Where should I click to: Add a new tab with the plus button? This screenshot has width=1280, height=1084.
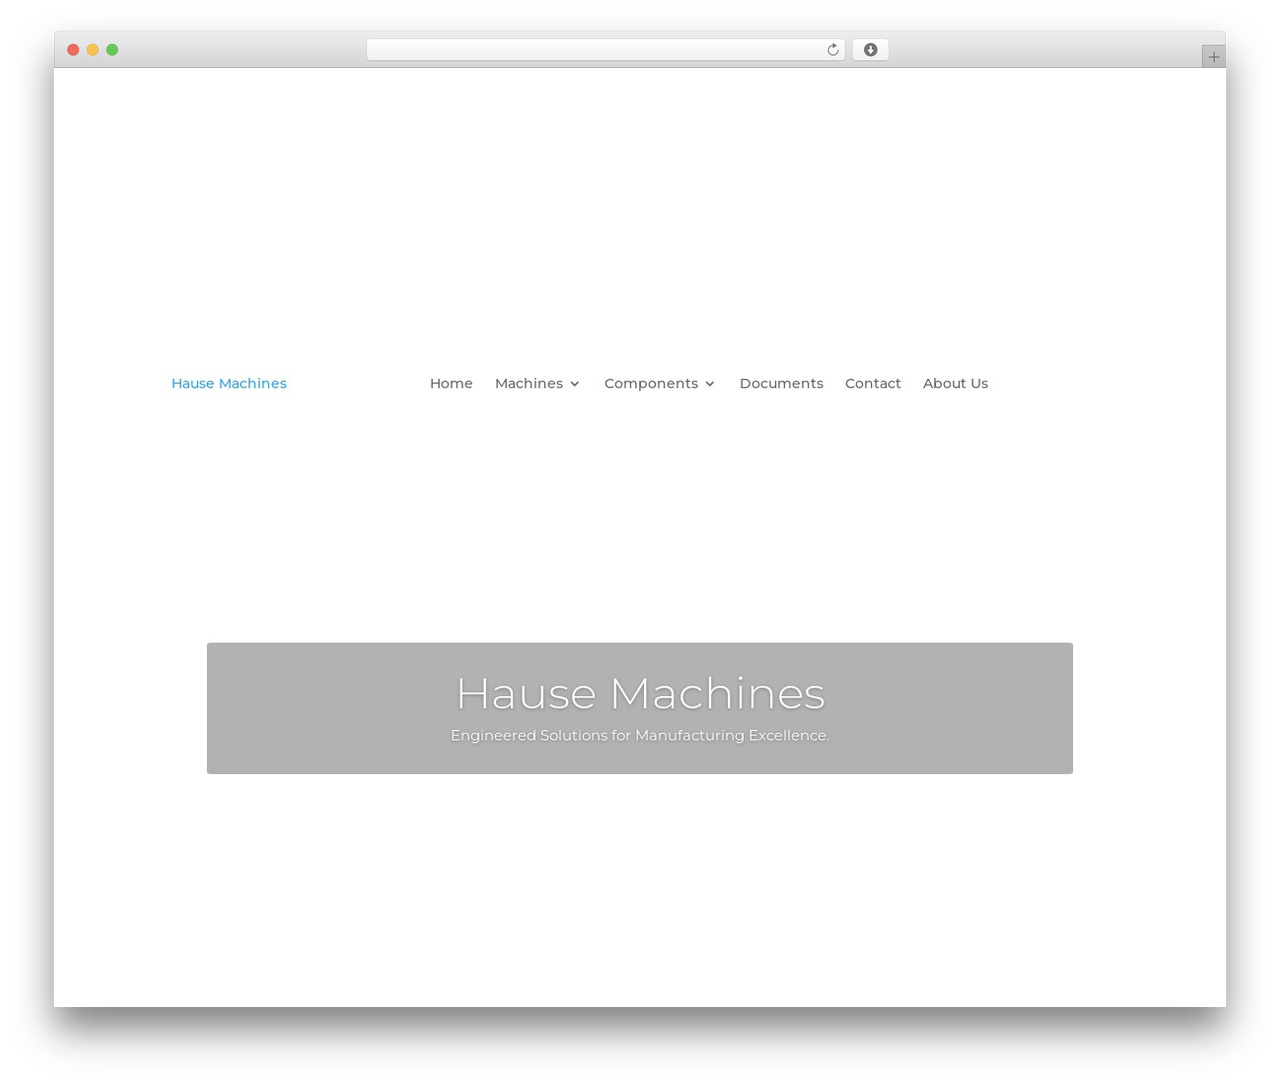coord(1213,57)
